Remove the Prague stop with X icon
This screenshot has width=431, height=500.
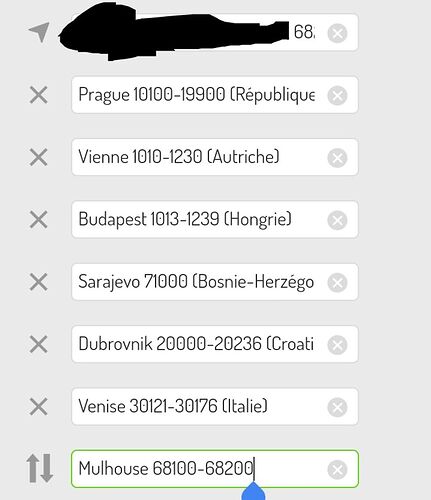coord(39,95)
